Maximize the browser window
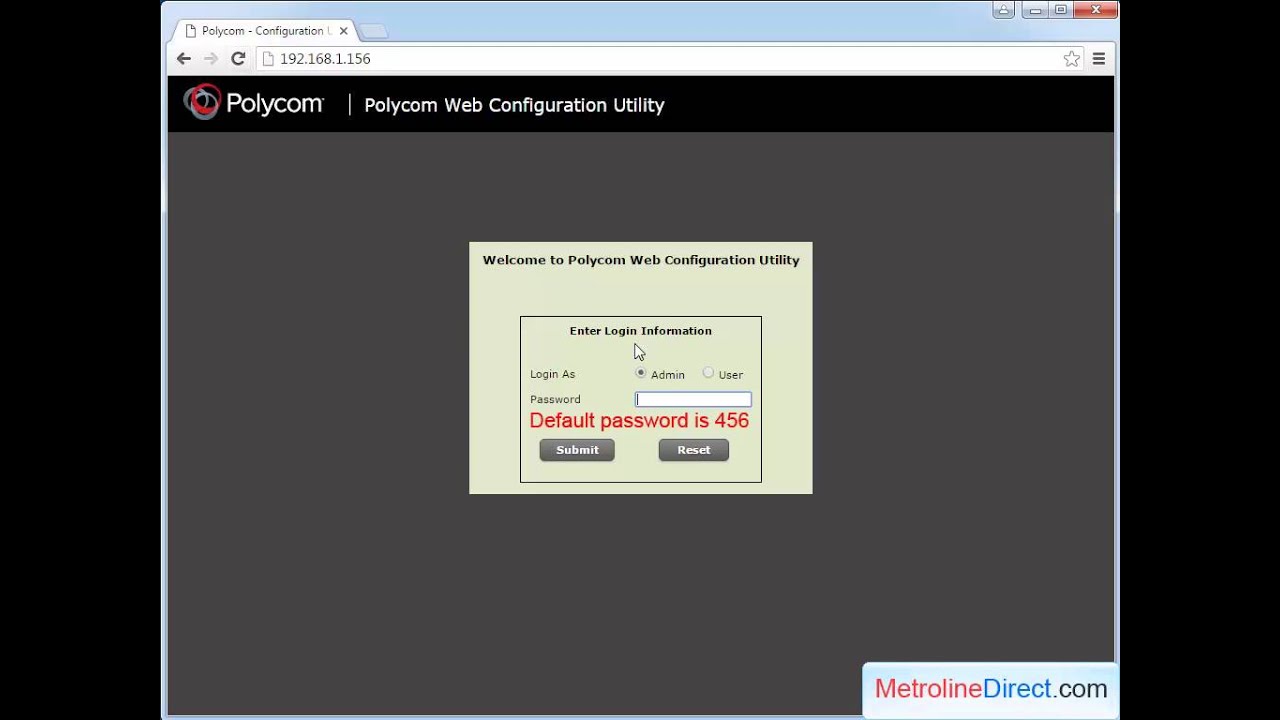This screenshot has height=720, width=1280. (x=1061, y=10)
